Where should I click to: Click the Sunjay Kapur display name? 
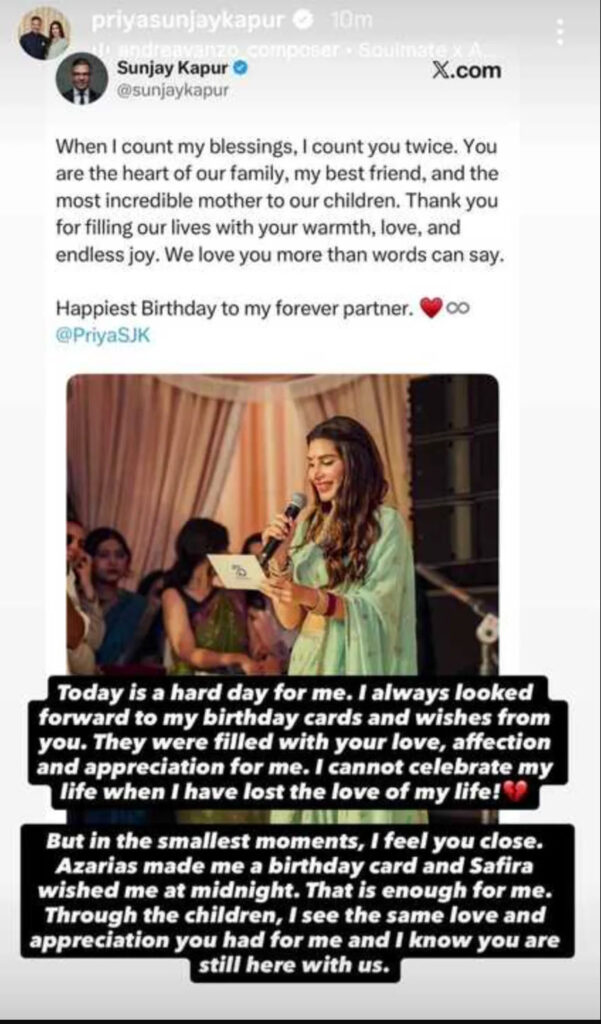point(172,67)
